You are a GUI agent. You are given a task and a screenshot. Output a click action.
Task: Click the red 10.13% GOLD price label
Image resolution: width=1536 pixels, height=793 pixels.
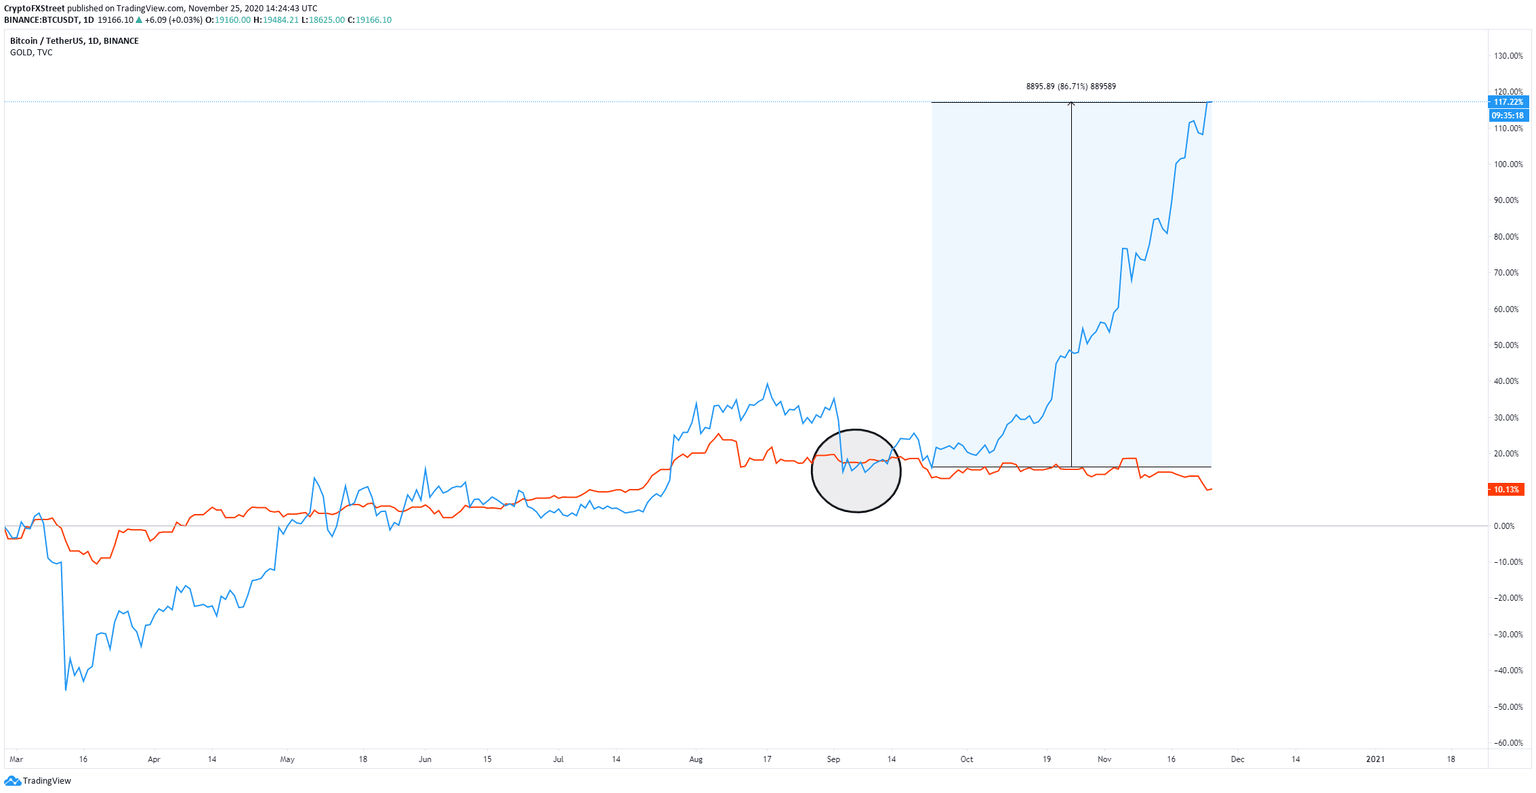(1508, 489)
